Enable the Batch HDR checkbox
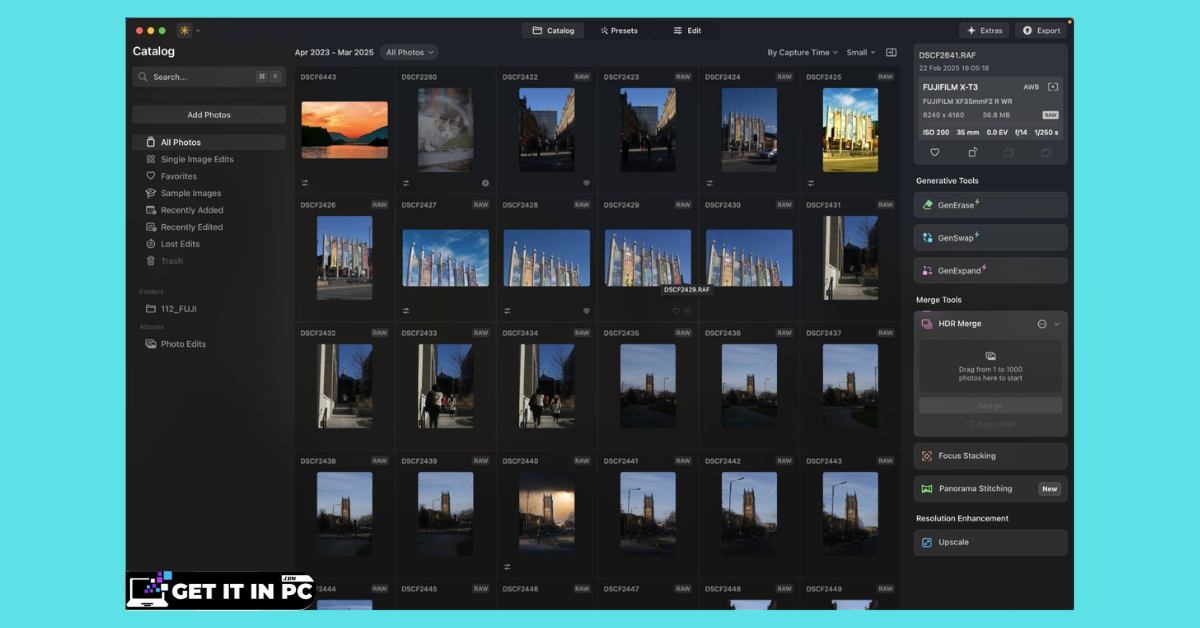Viewport: 1200px width, 628px height. tap(970, 425)
